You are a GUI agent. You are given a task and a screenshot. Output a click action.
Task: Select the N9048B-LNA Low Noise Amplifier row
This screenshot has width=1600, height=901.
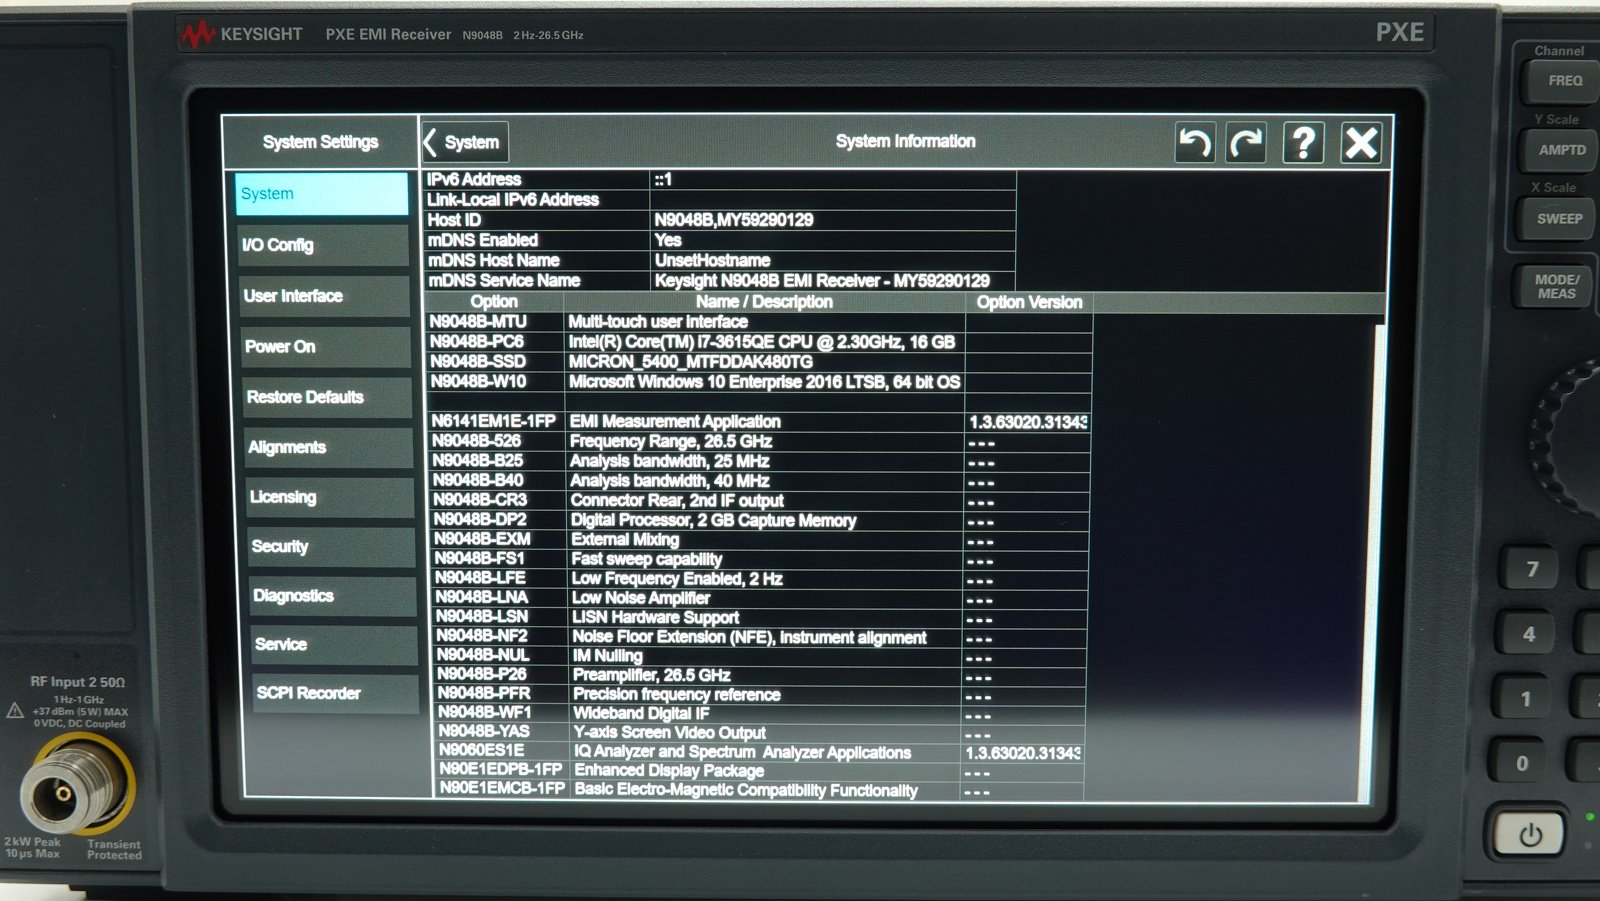click(759, 597)
